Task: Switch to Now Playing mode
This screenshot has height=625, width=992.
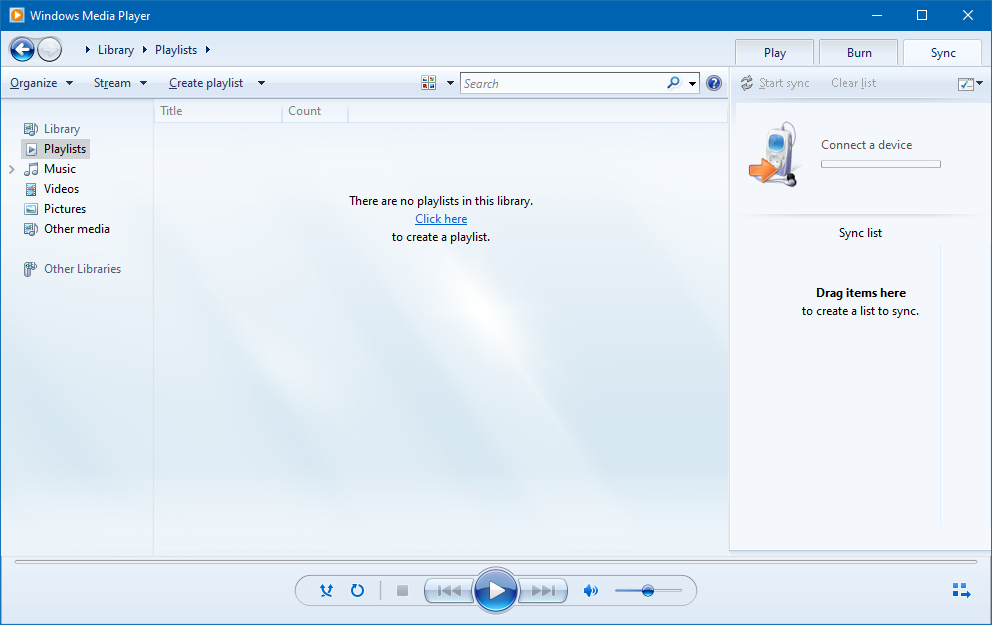Action: 962,590
